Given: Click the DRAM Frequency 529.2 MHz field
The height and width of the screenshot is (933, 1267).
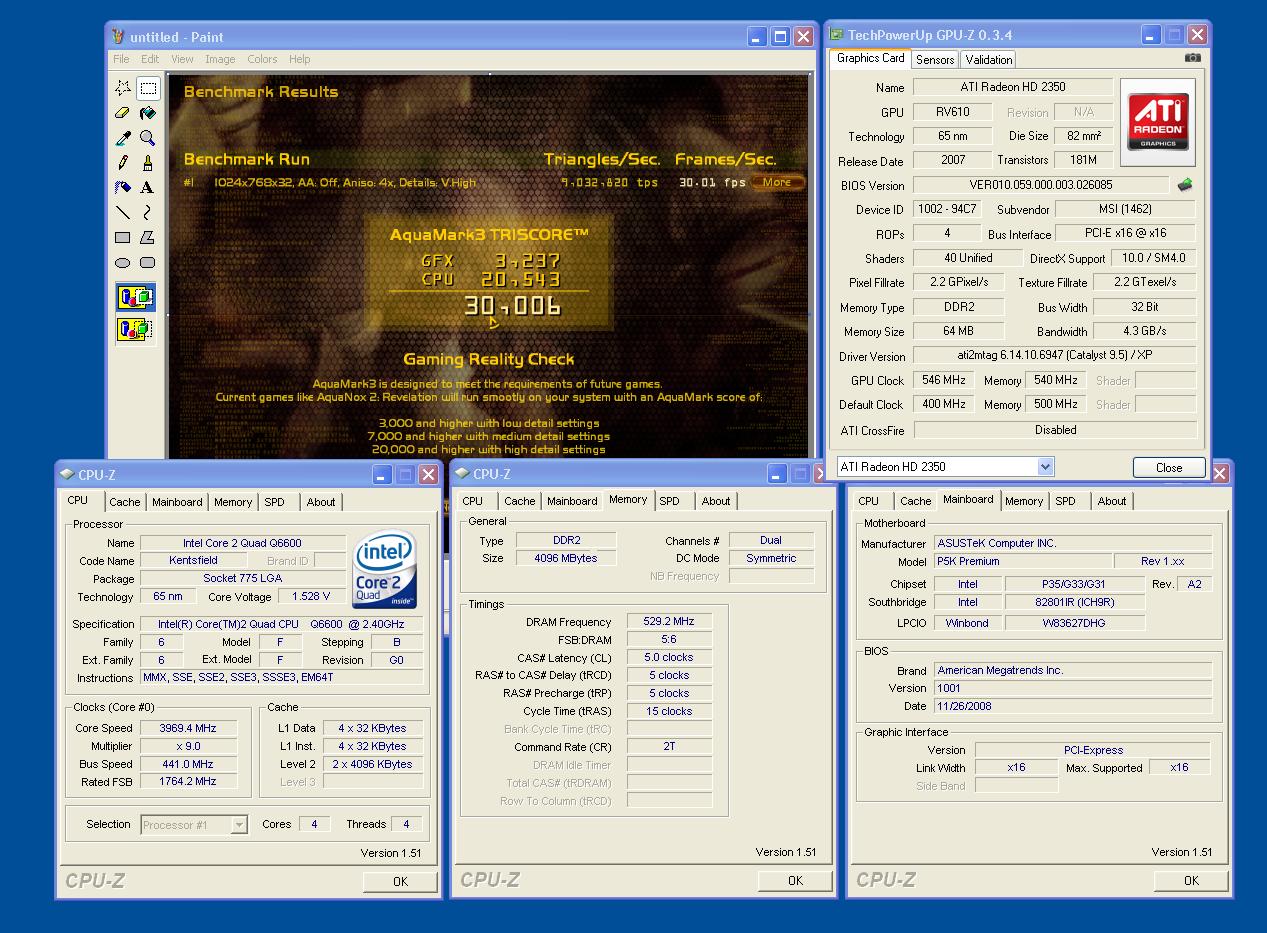Looking at the screenshot, I should pos(669,621).
